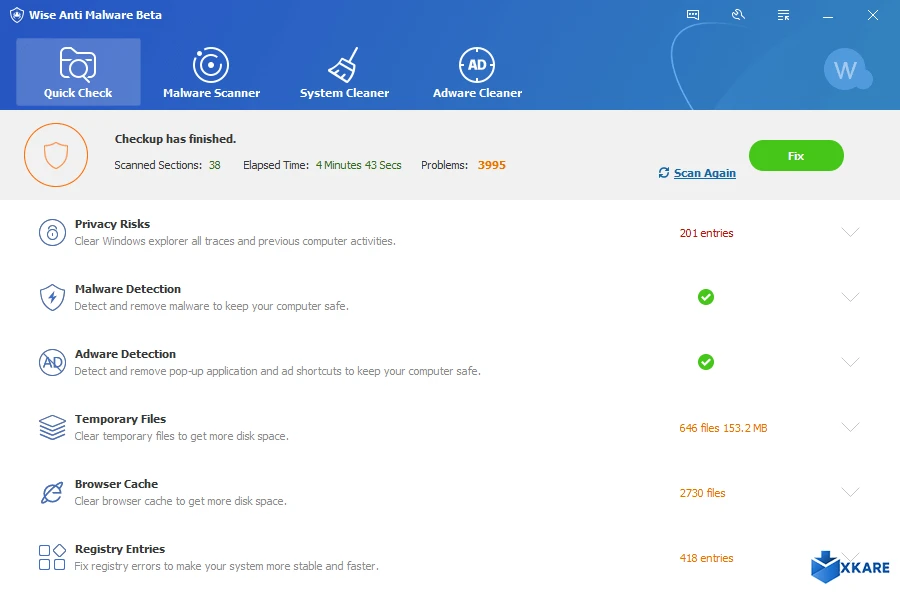Click the orange shield status icon
900x595 pixels.
[x=57, y=155]
